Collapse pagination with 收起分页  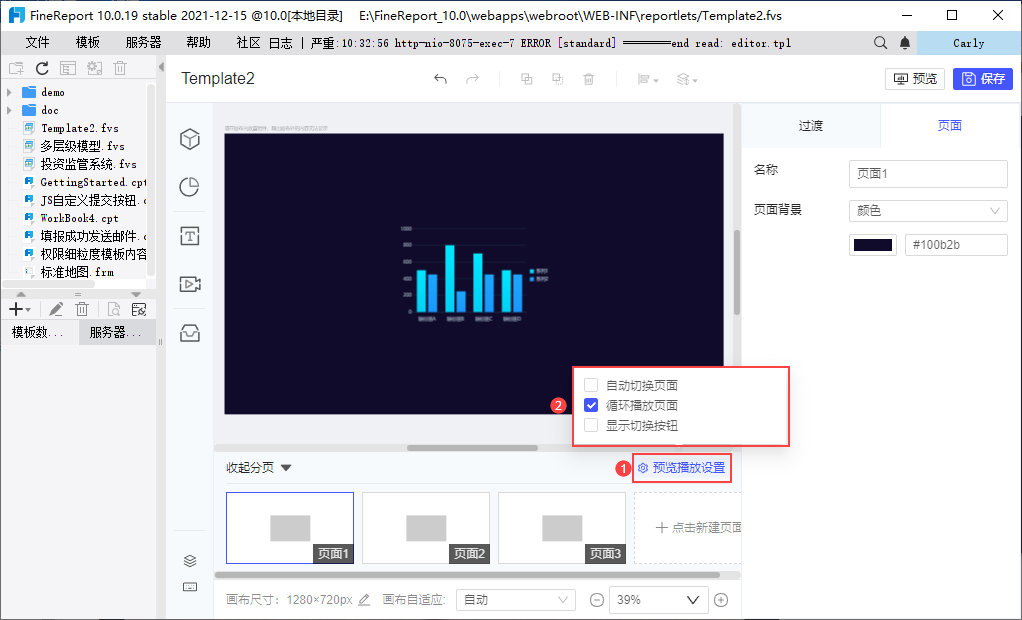coord(259,467)
